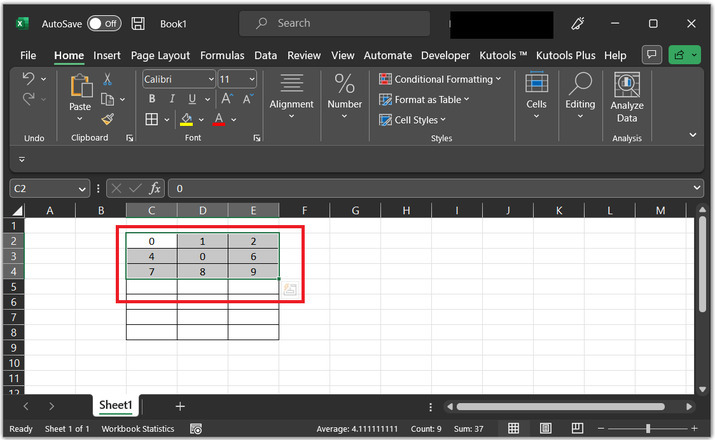This screenshot has height=440, width=715.
Task: Expand the Font Color dropdown arrow
Action: 234,120
